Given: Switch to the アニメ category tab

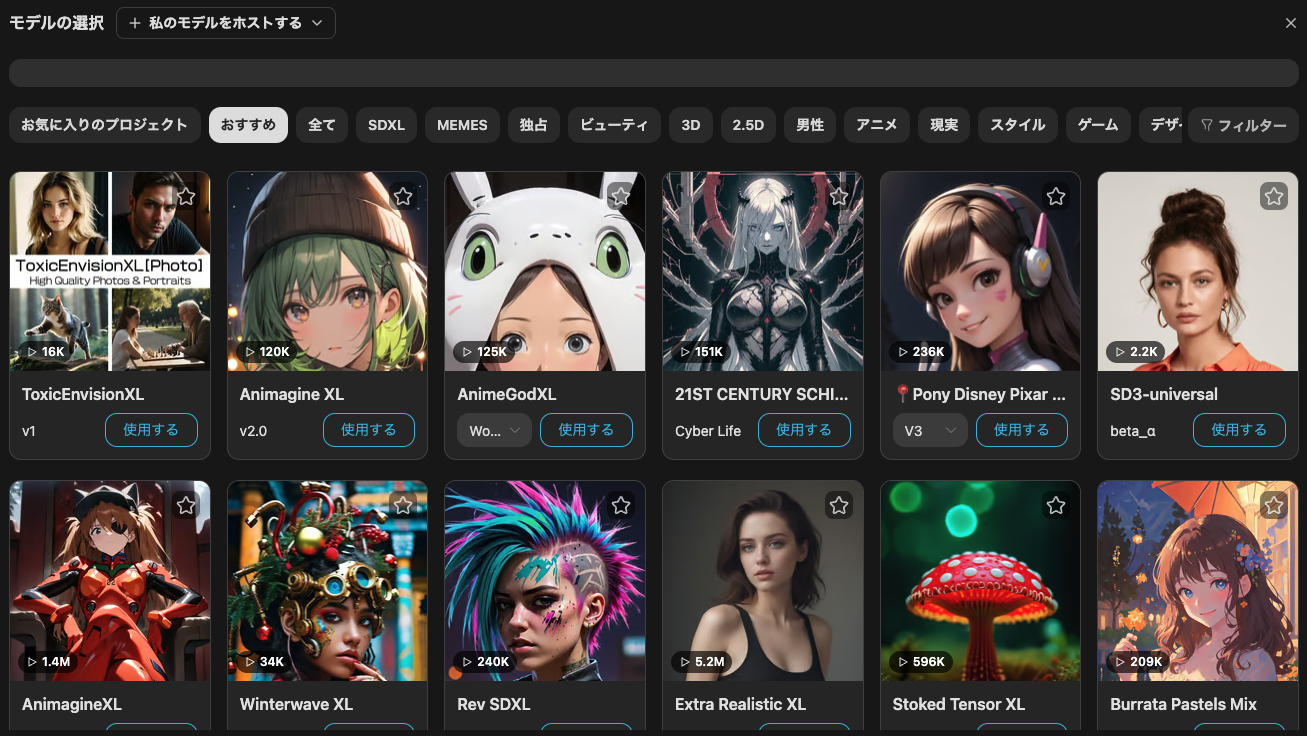Looking at the screenshot, I should click(x=877, y=125).
